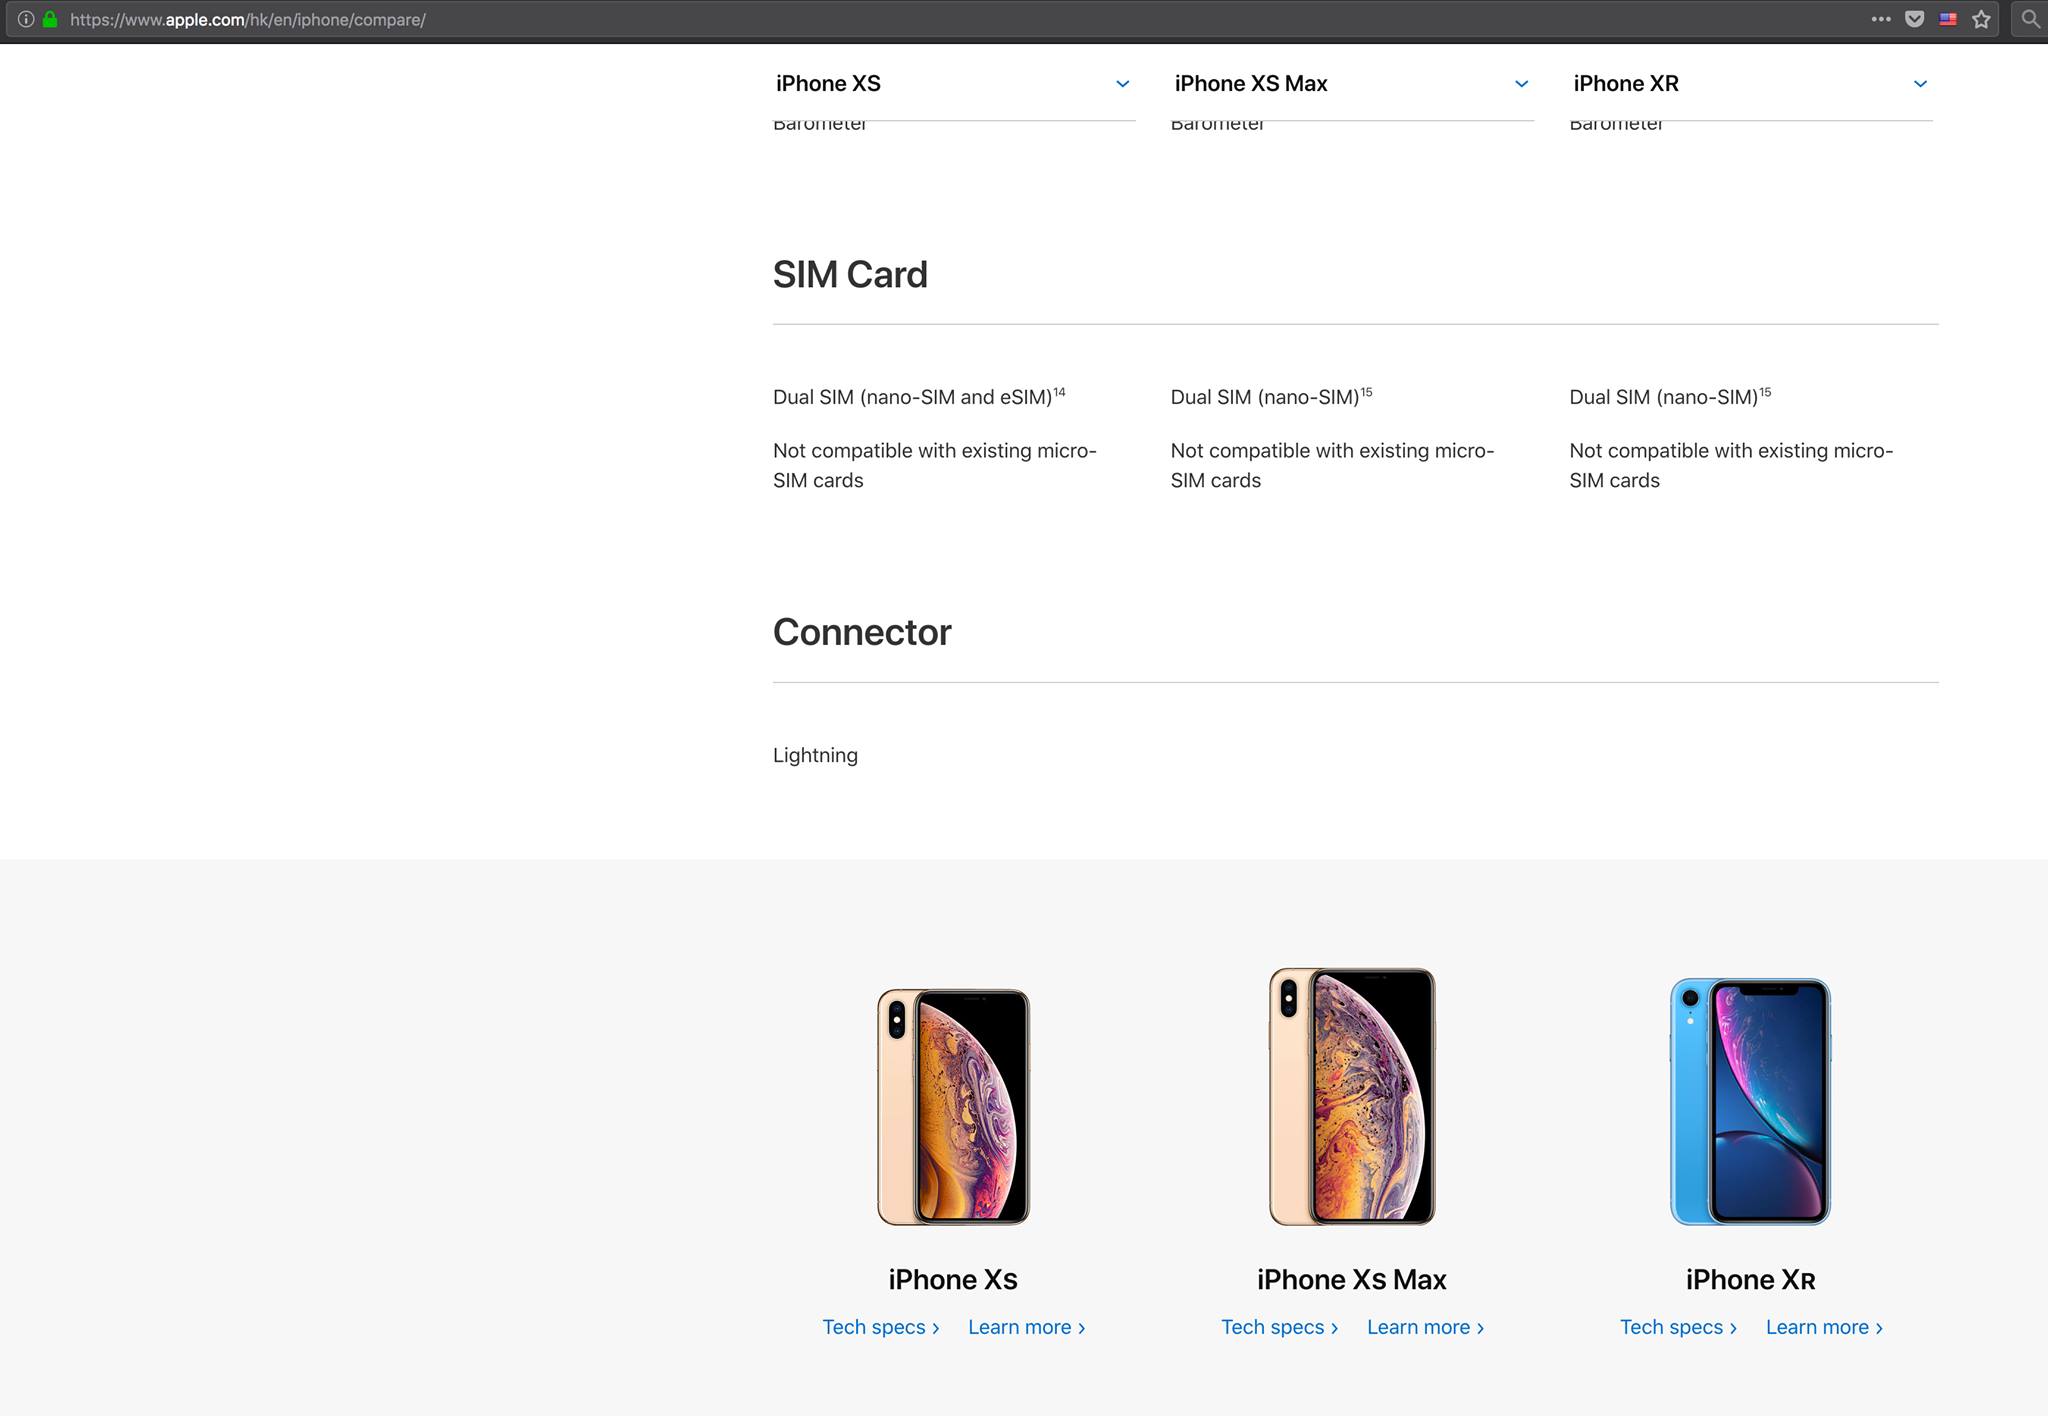Image resolution: width=2048 pixels, height=1416 pixels.
Task: Open Tech specs link for iPhone XS
Action: pos(880,1327)
